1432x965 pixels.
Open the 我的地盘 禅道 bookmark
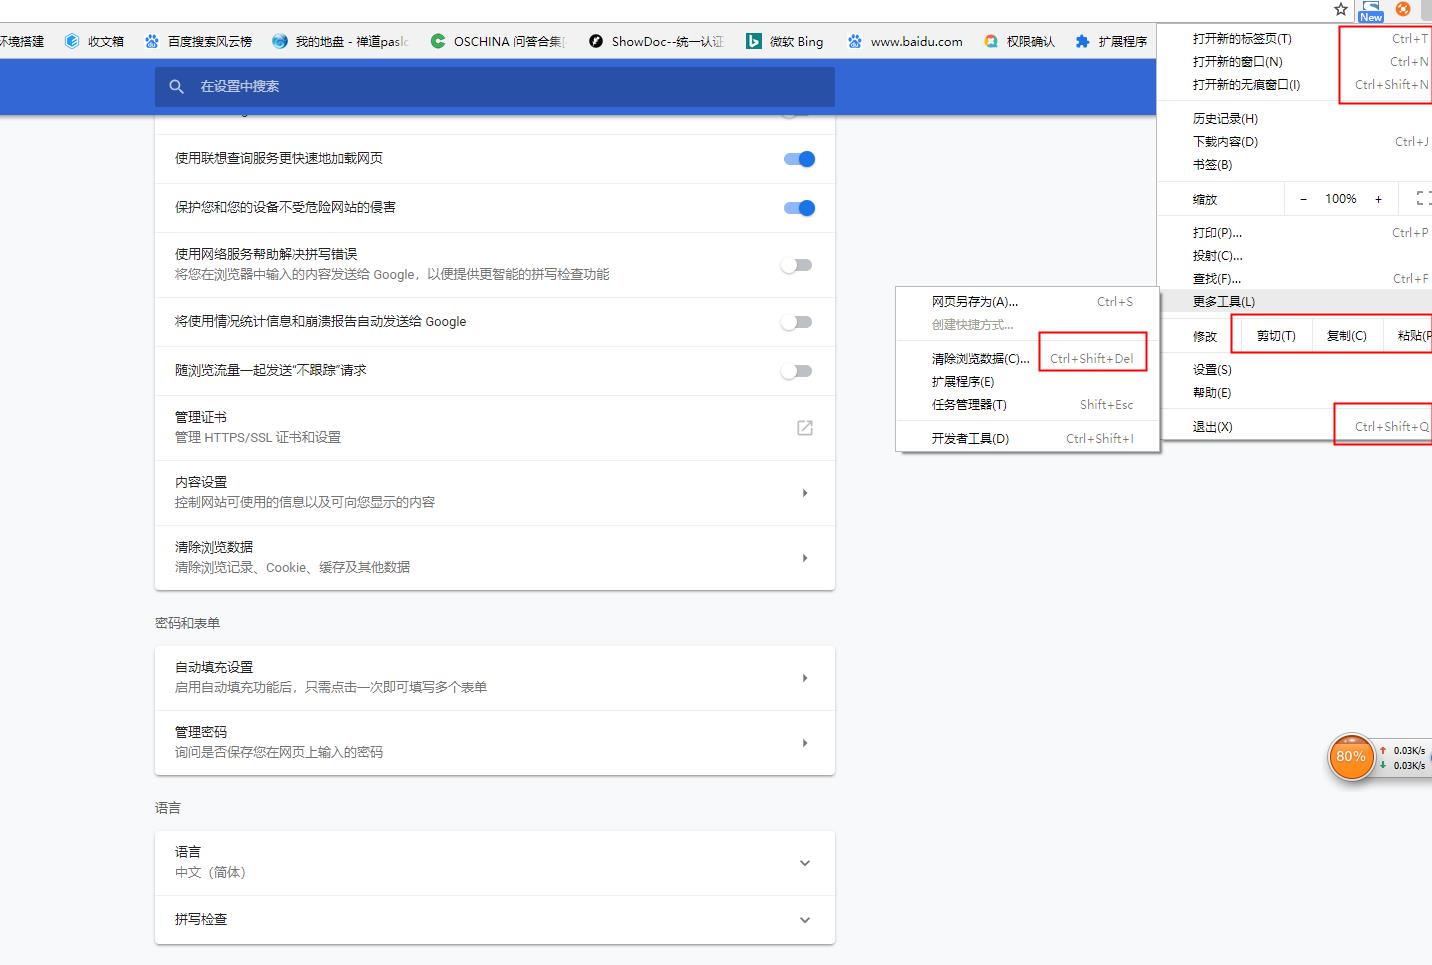(x=340, y=41)
